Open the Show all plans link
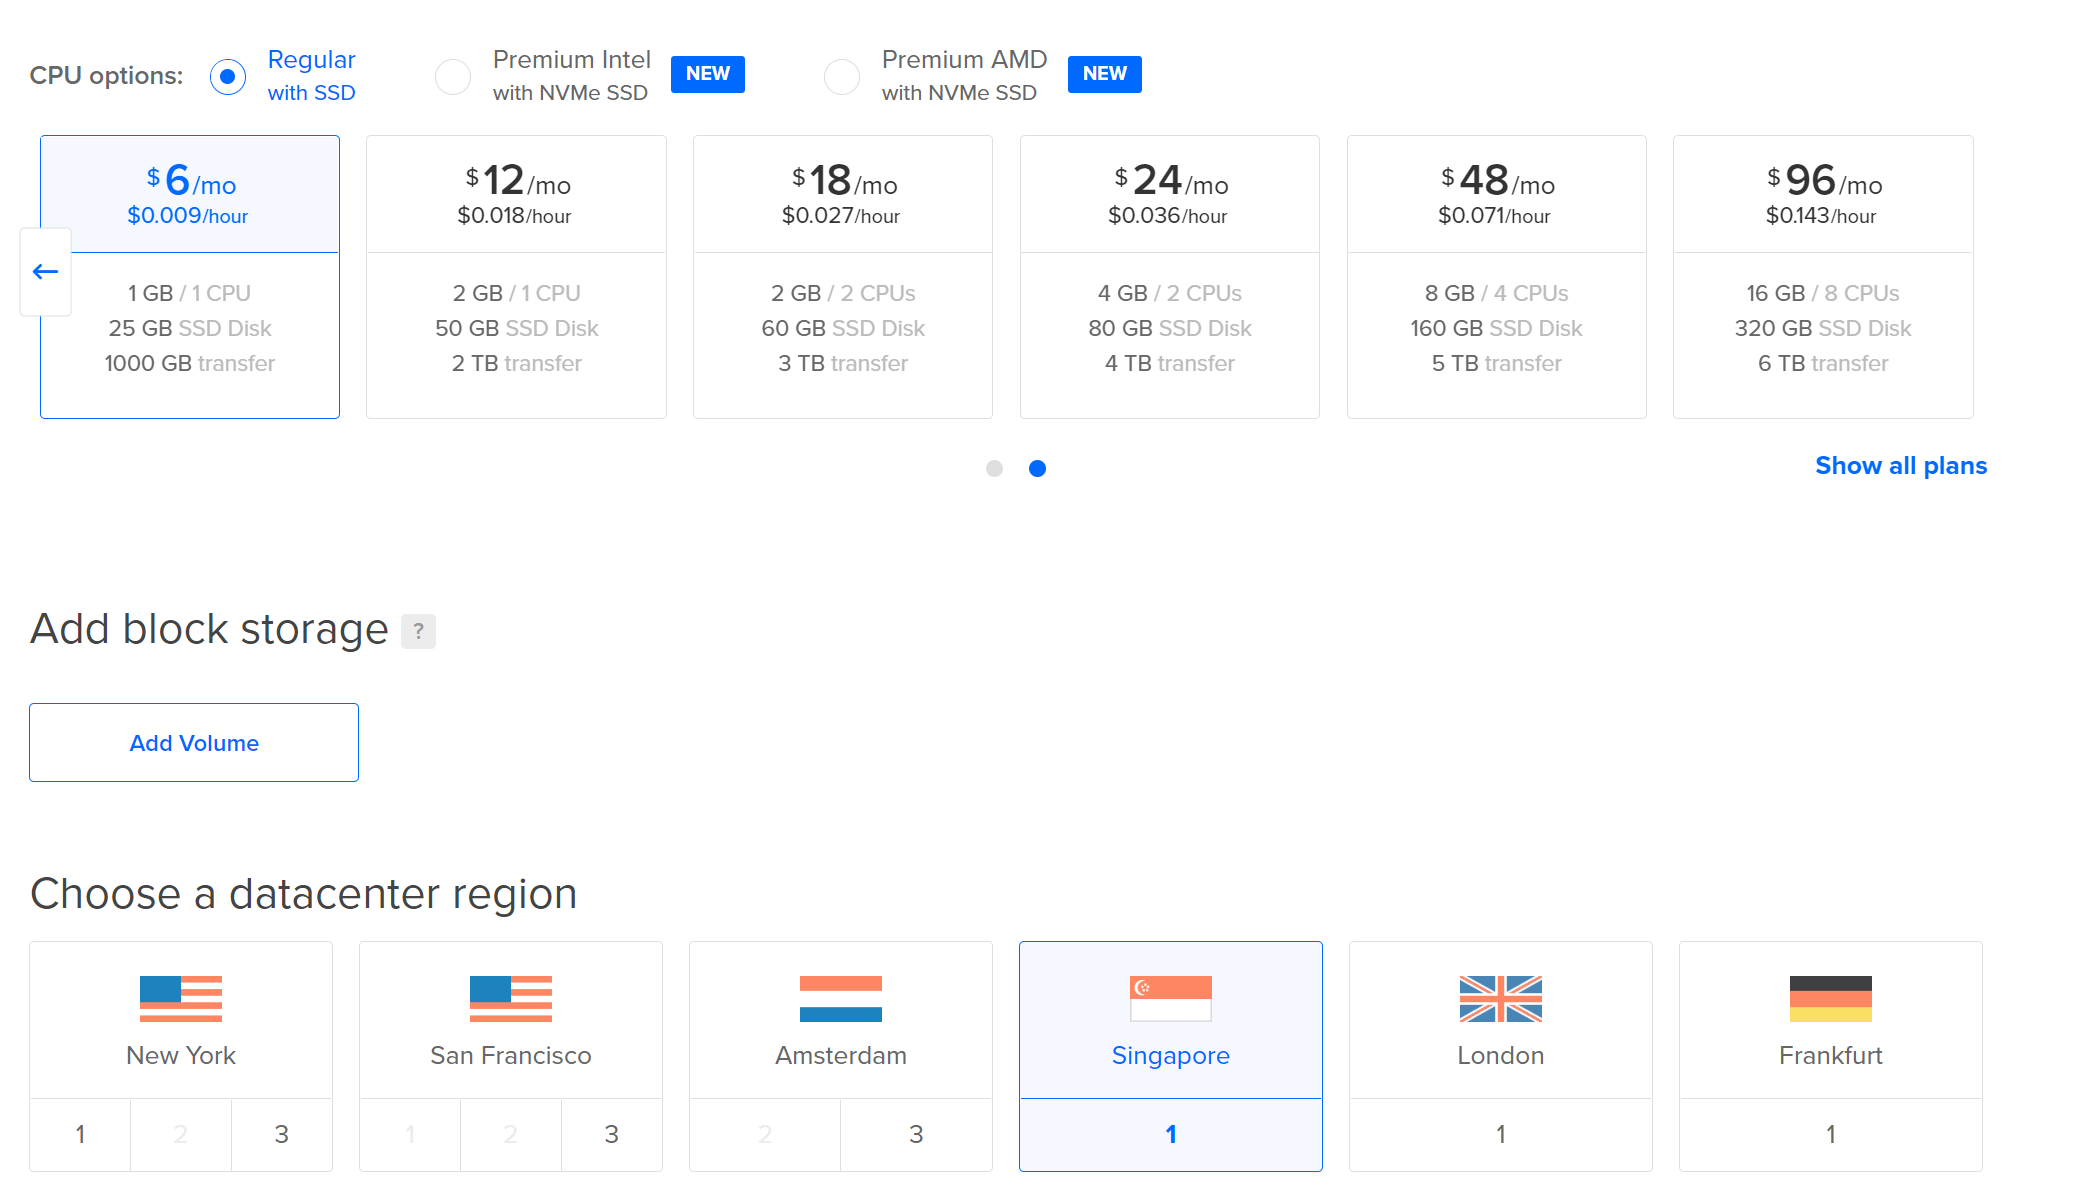The width and height of the screenshot is (2082, 1198). click(x=1900, y=466)
